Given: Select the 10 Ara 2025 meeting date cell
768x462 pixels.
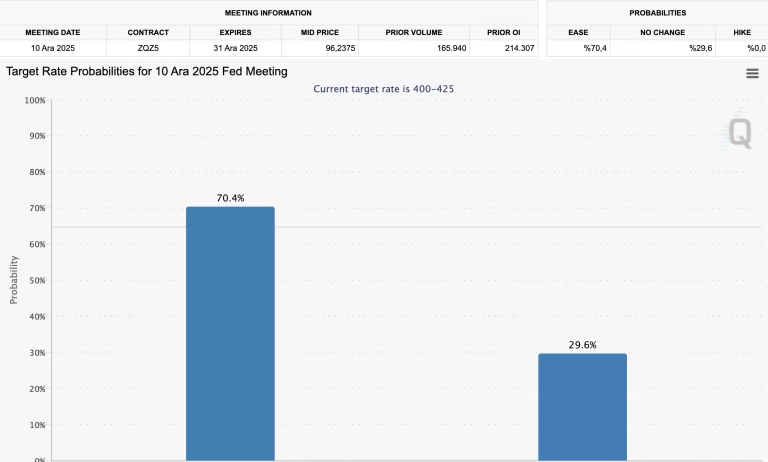Looking at the screenshot, I should click(x=53, y=48).
